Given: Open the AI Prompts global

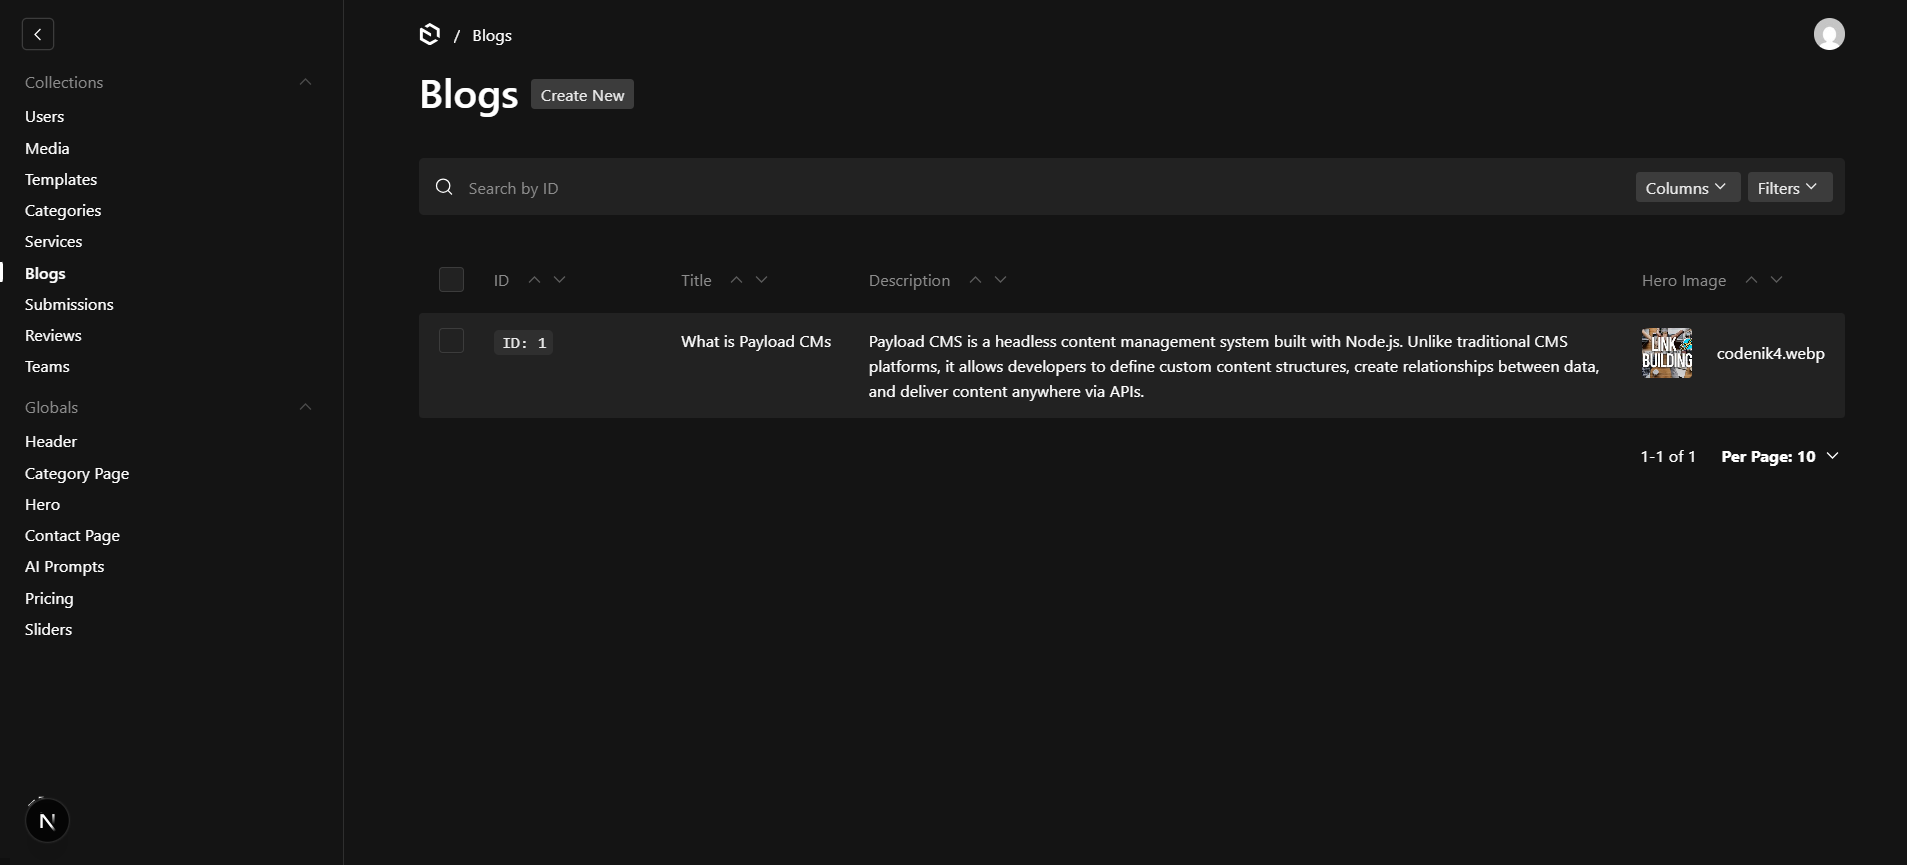Looking at the screenshot, I should (64, 566).
